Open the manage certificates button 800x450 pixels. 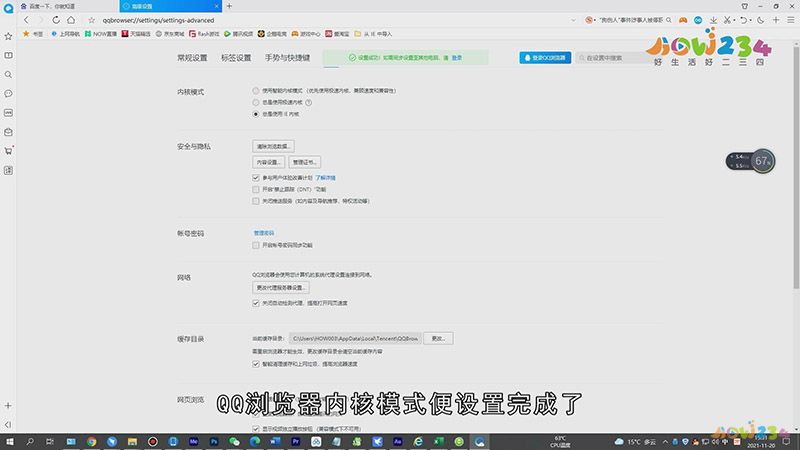pyautogui.click(x=305, y=162)
